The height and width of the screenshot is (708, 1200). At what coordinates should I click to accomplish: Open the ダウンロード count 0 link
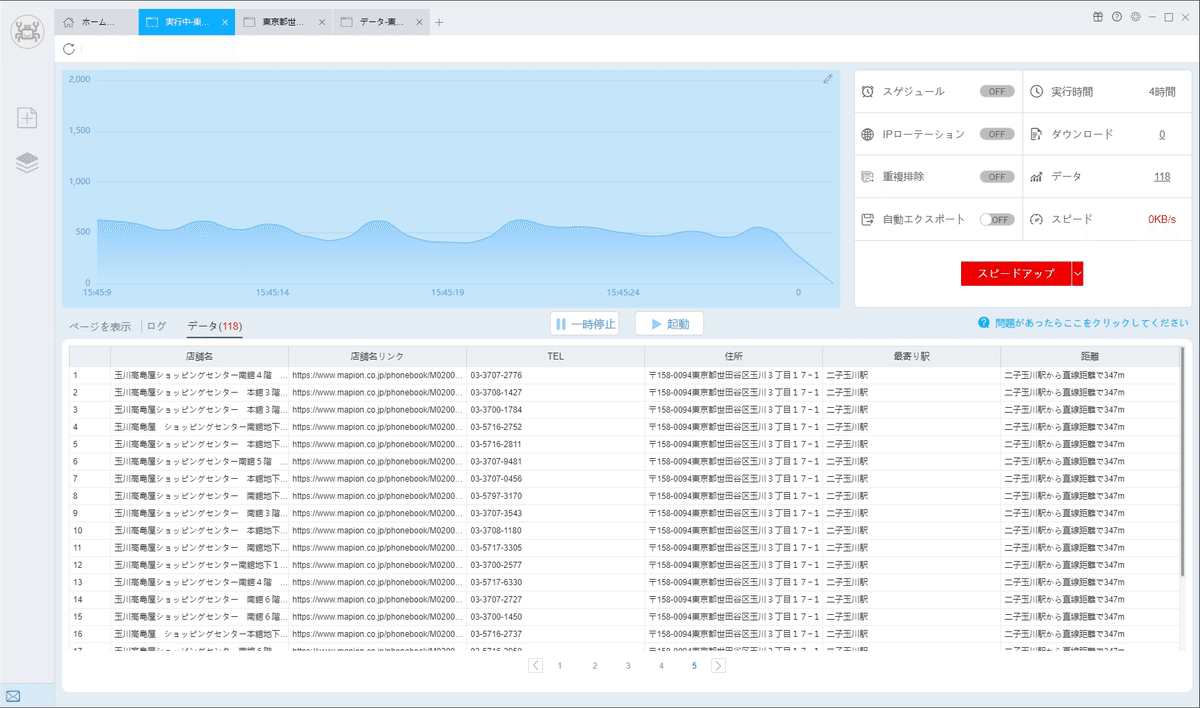[x=1161, y=134]
